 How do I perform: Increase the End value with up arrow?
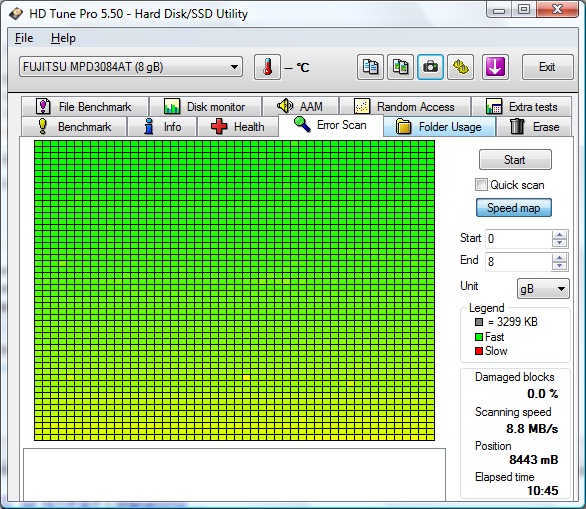click(x=559, y=258)
